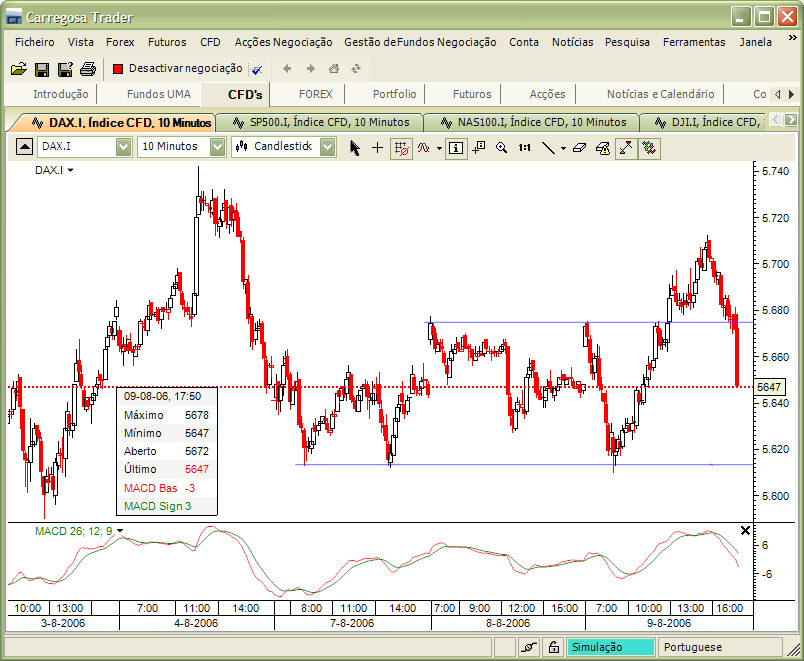804x661 pixels.
Task: Select the eraser tool in chart toolbar
Action: [x=579, y=147]
